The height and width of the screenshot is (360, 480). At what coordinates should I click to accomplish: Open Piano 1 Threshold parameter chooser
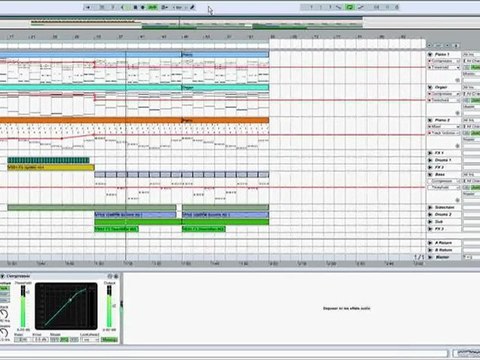click(444, 67)
